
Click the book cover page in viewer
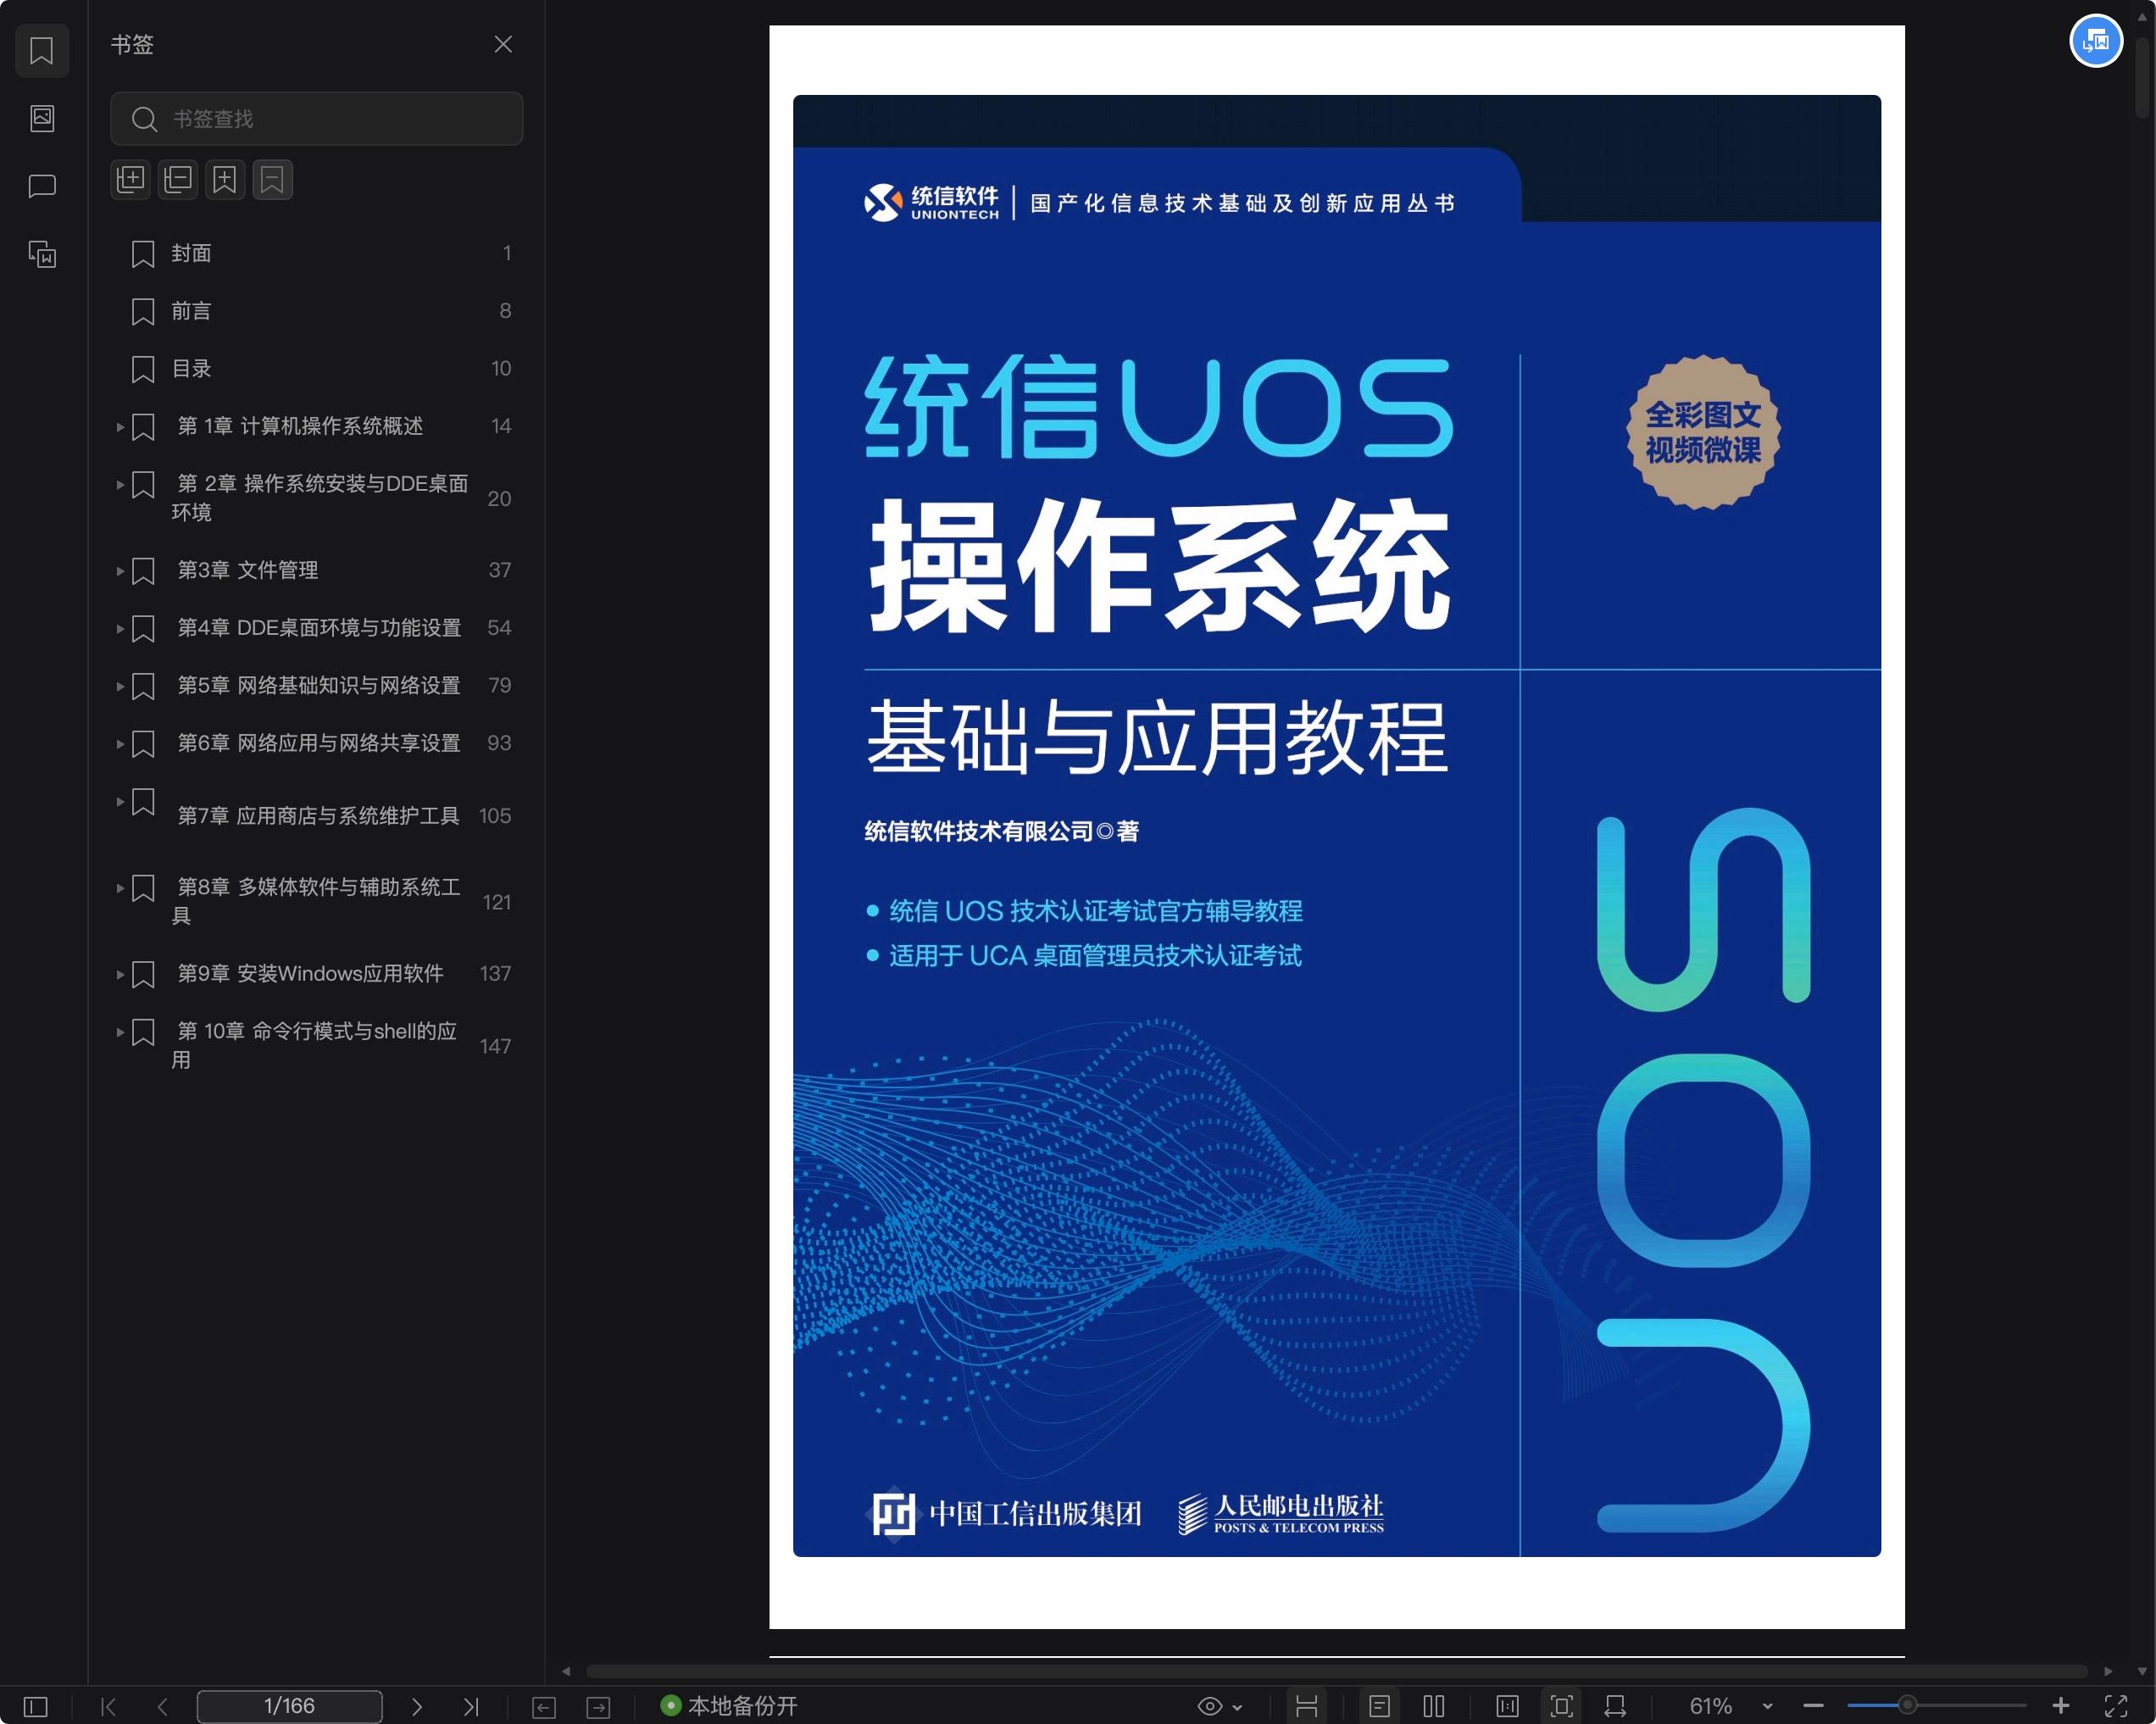pos(1336,826)
